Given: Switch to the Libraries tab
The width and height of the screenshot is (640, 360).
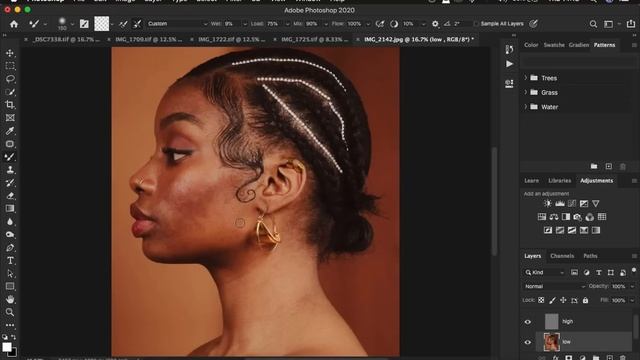Looking at the screenshot, I should pyautogui.click(x=560, y=180).
